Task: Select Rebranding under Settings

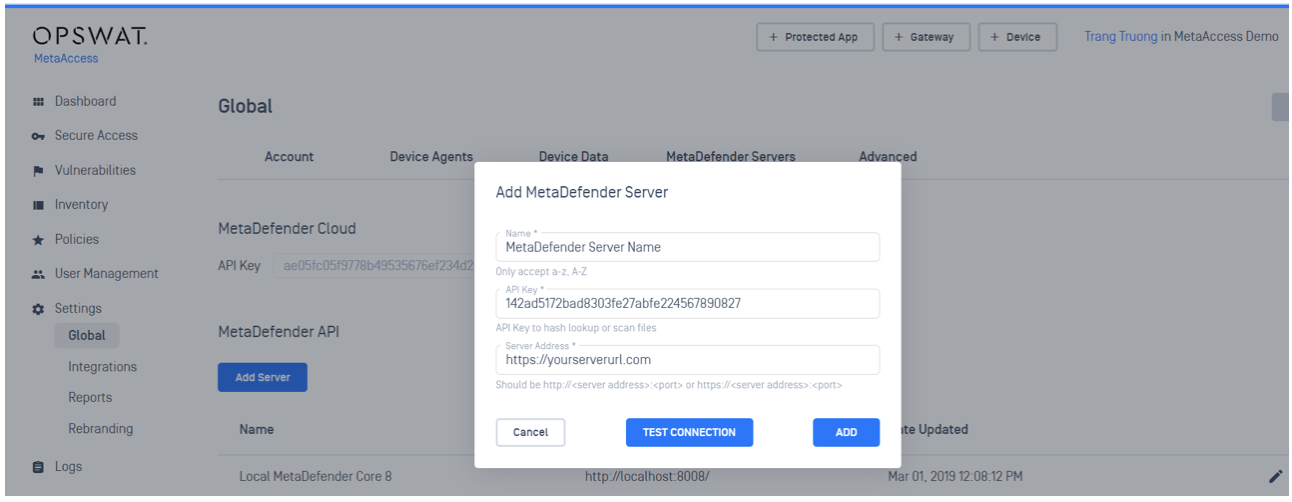Action: tap(100, 429)
